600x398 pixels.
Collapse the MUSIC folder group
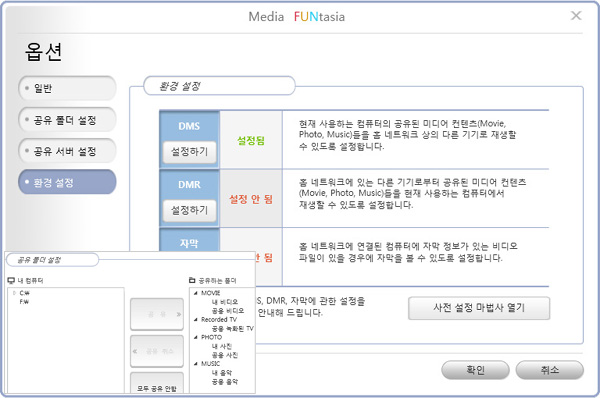196,364
